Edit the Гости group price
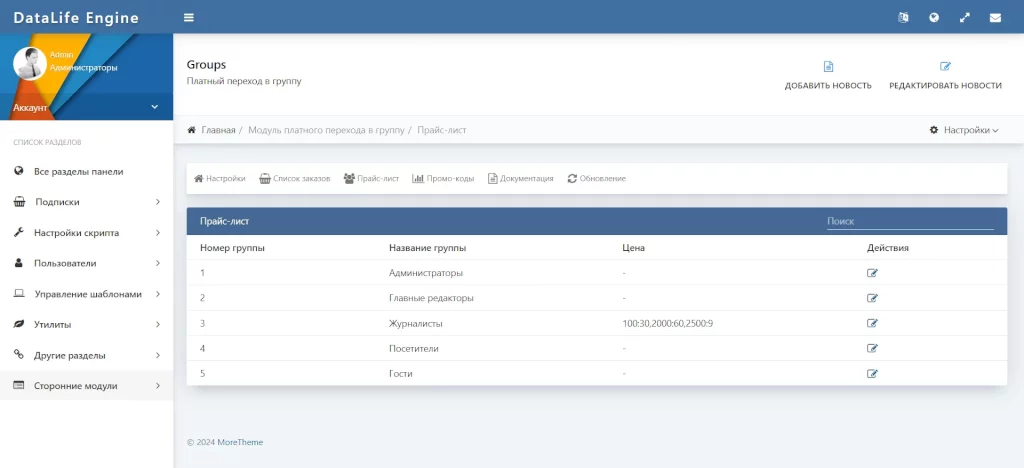 click(x=872, y=374)
